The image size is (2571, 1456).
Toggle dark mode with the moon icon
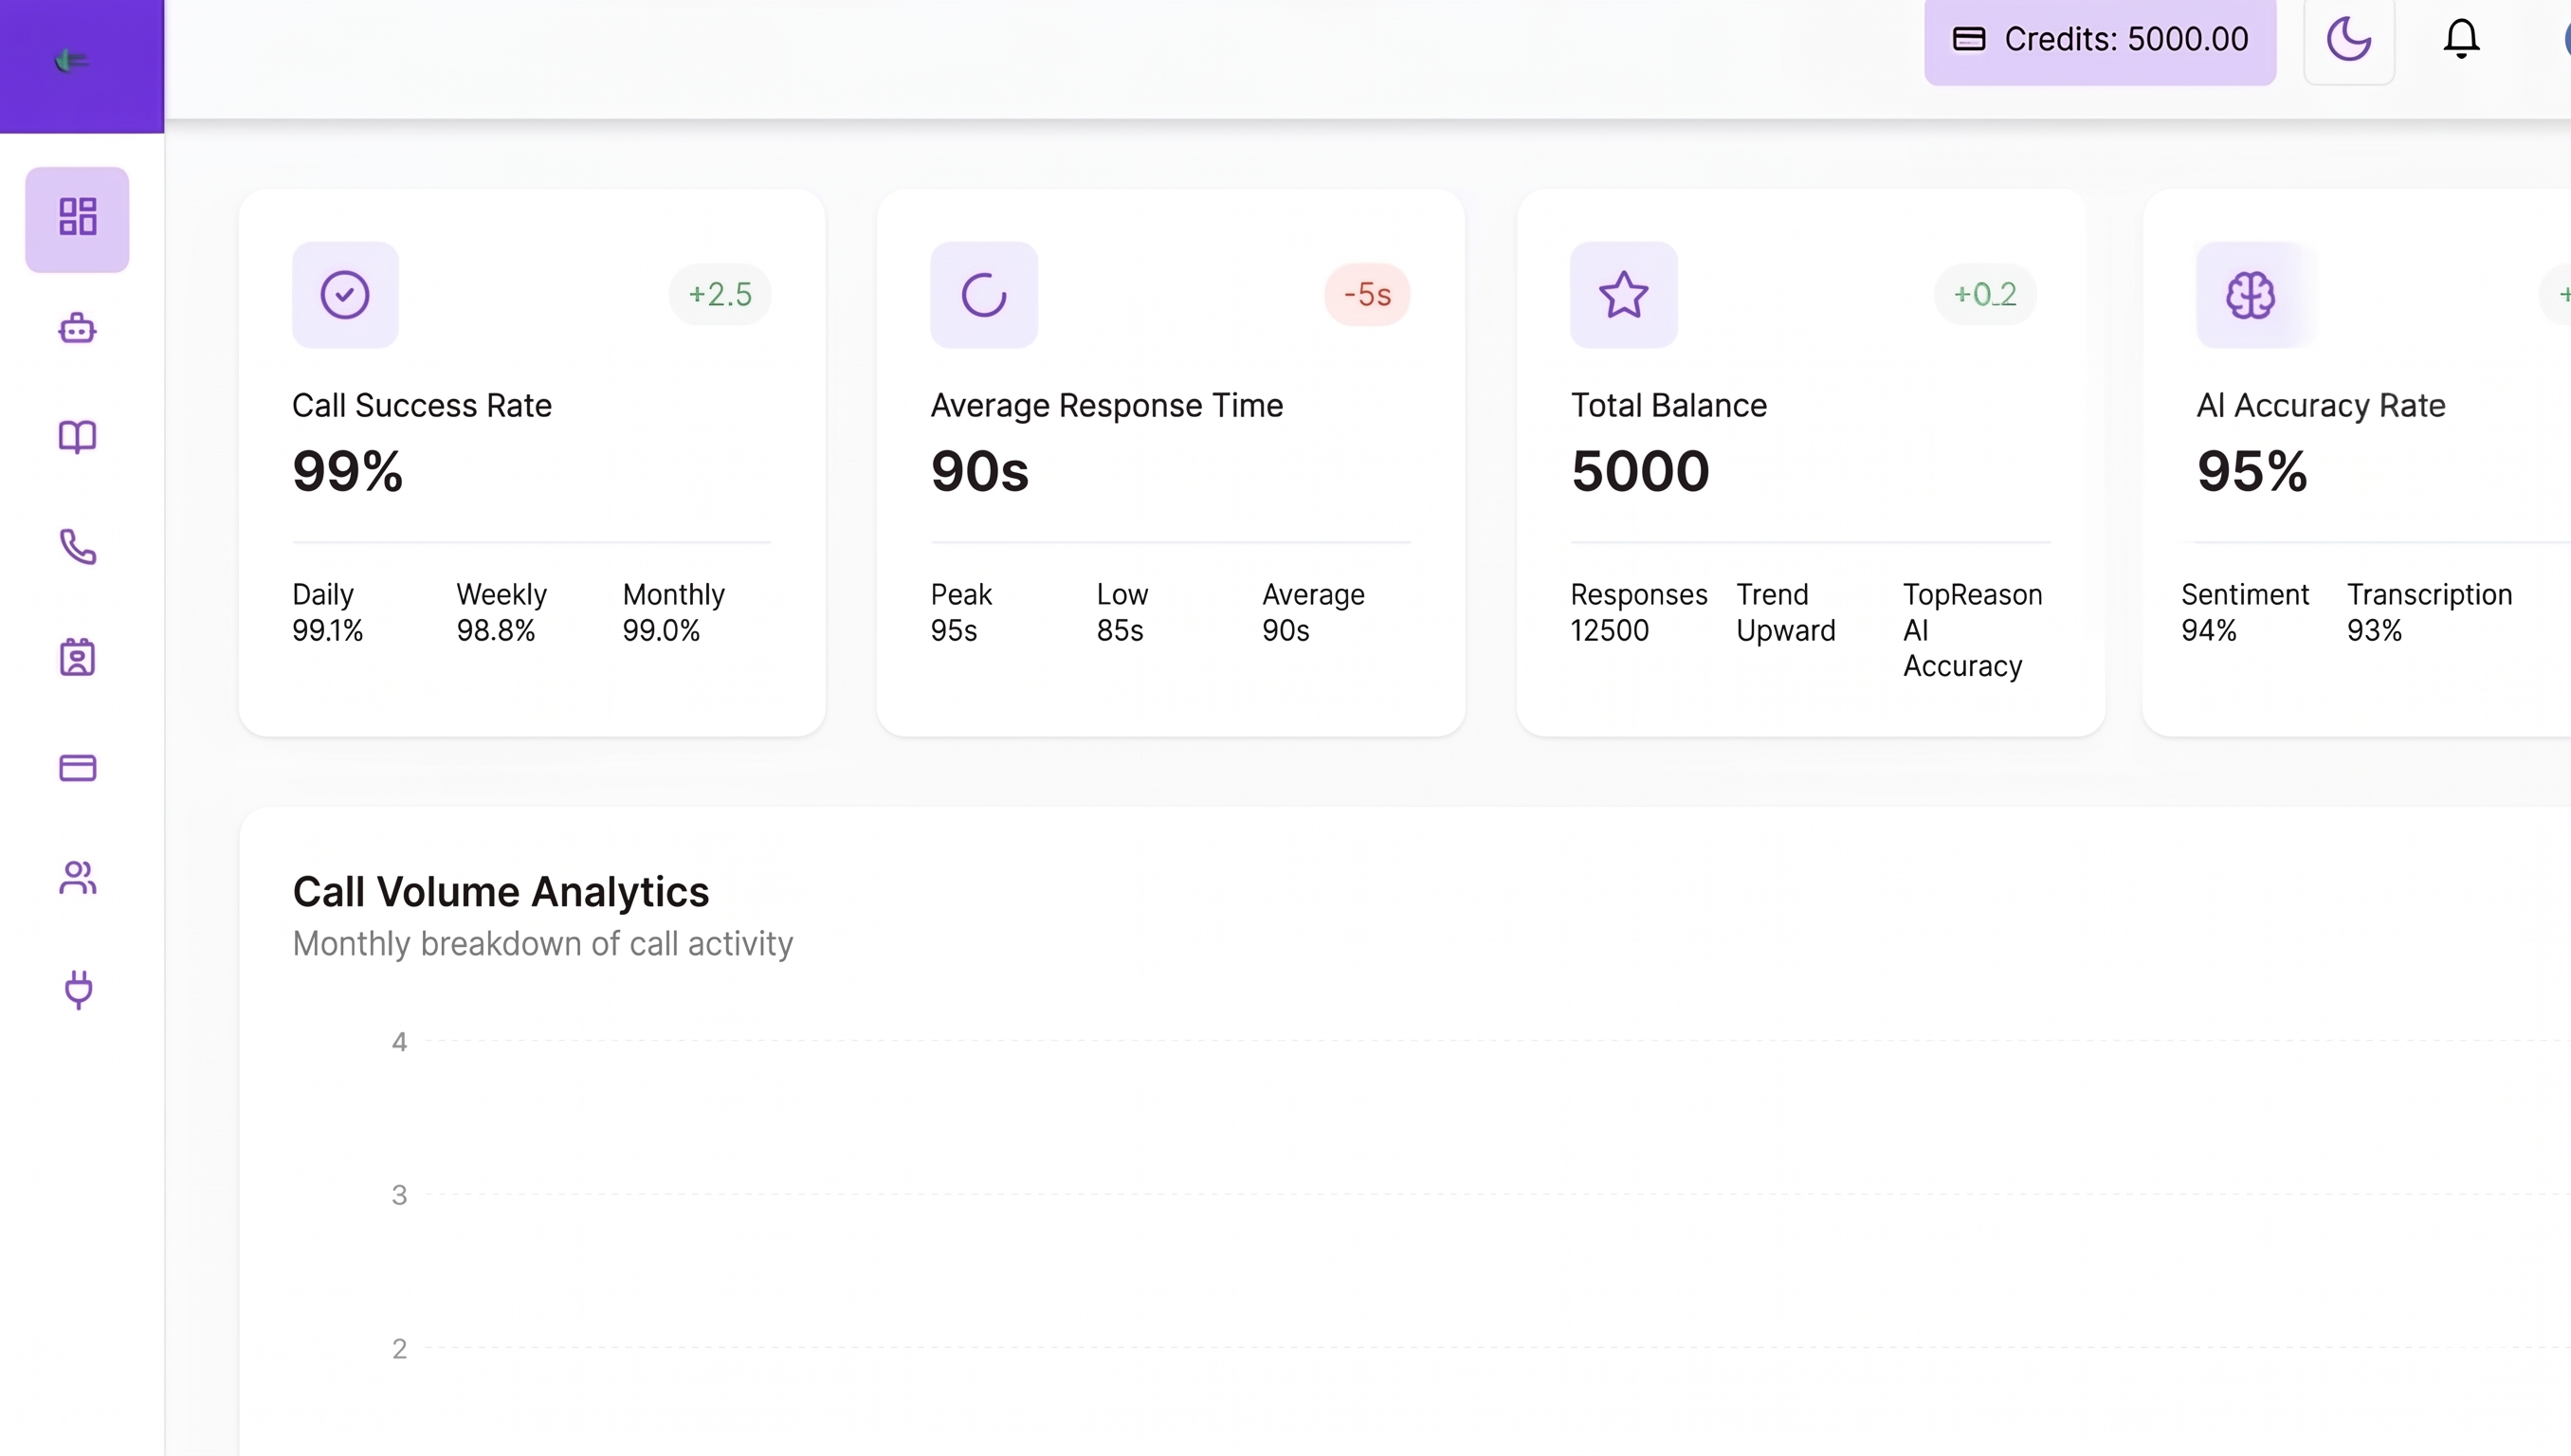pos(2348,40)
